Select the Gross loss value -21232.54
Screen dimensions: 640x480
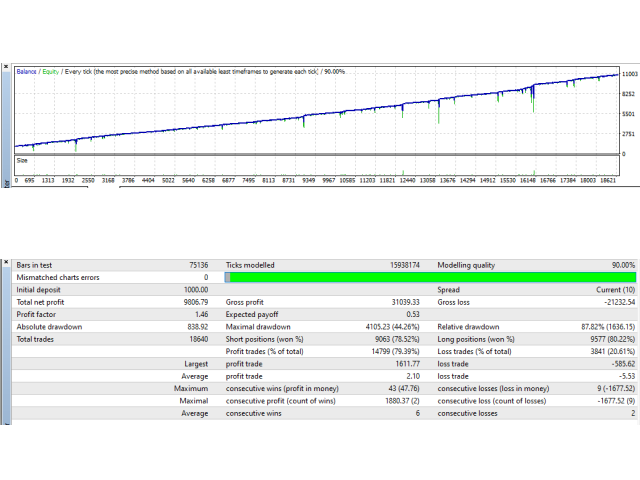[620, 302]
